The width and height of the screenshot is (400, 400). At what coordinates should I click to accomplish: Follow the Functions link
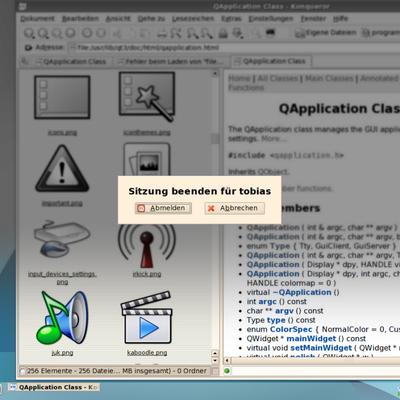tap(246, 88)
